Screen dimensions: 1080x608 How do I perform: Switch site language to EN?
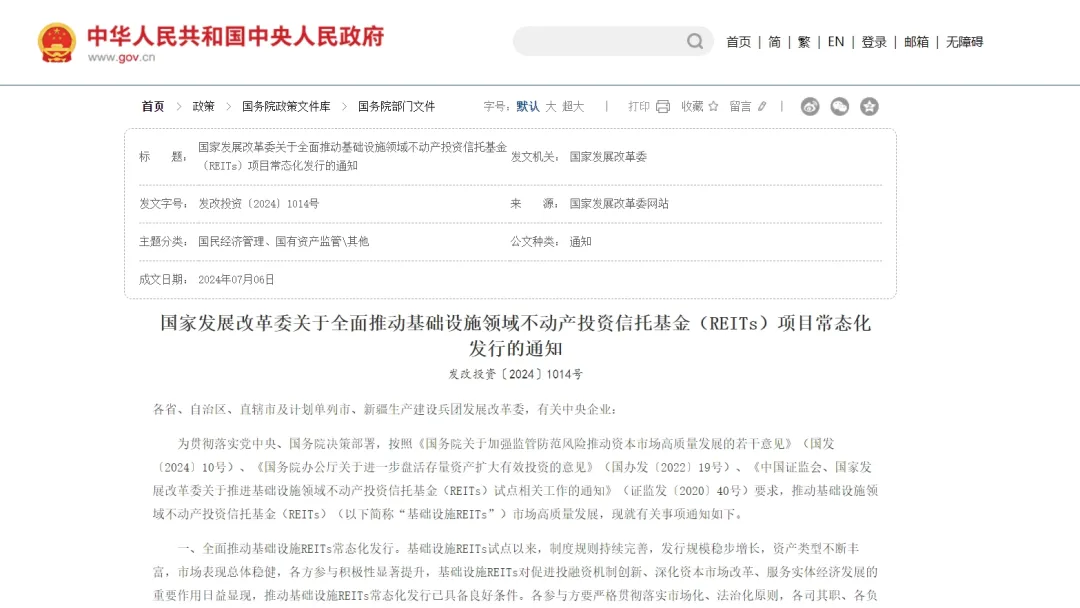point(836,42)
